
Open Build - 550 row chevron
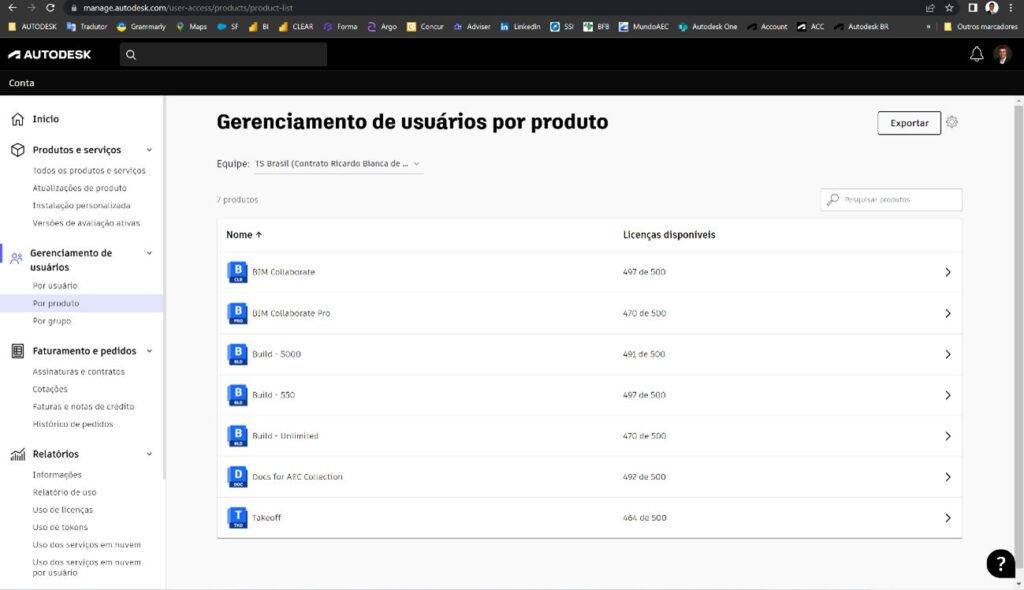click(x=948, y=395)
